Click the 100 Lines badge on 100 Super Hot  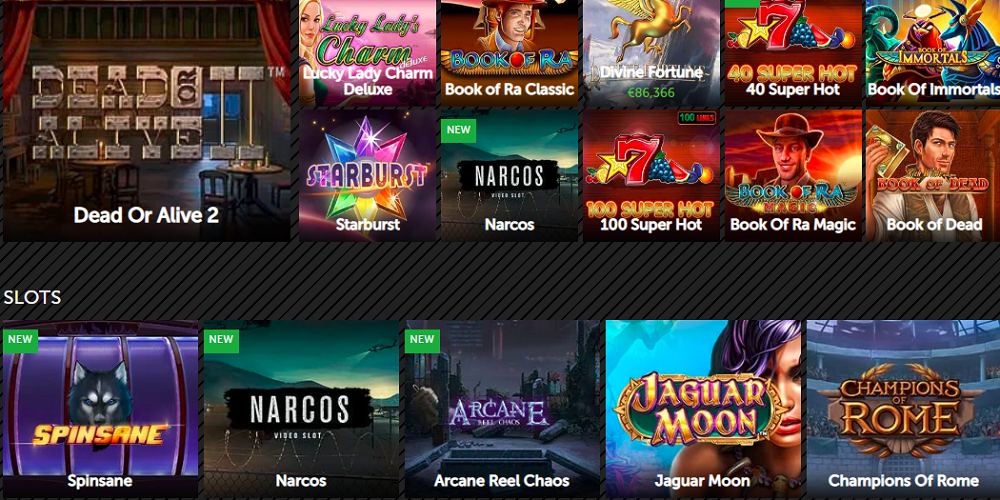[697, 118]
